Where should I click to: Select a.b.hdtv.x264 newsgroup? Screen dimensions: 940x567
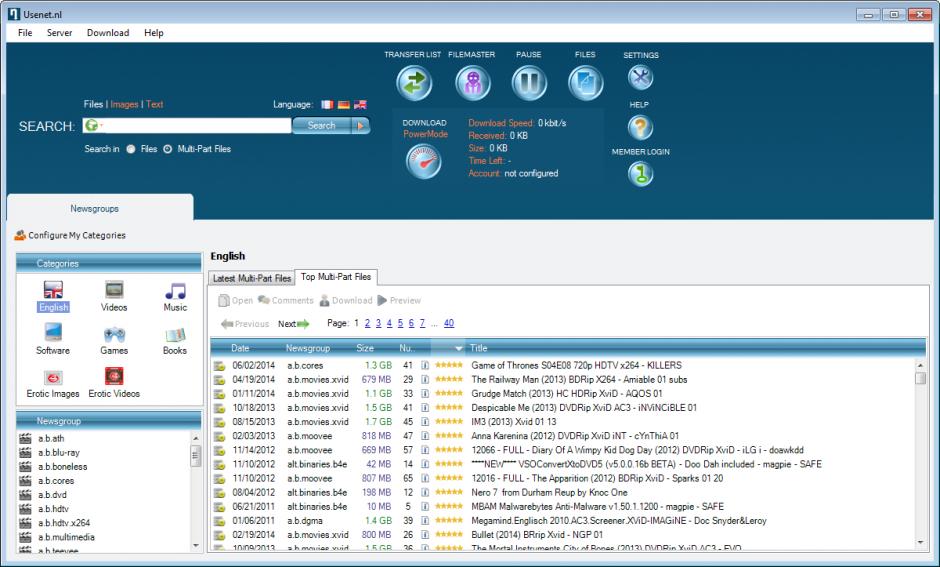click(x=64, y=523)
